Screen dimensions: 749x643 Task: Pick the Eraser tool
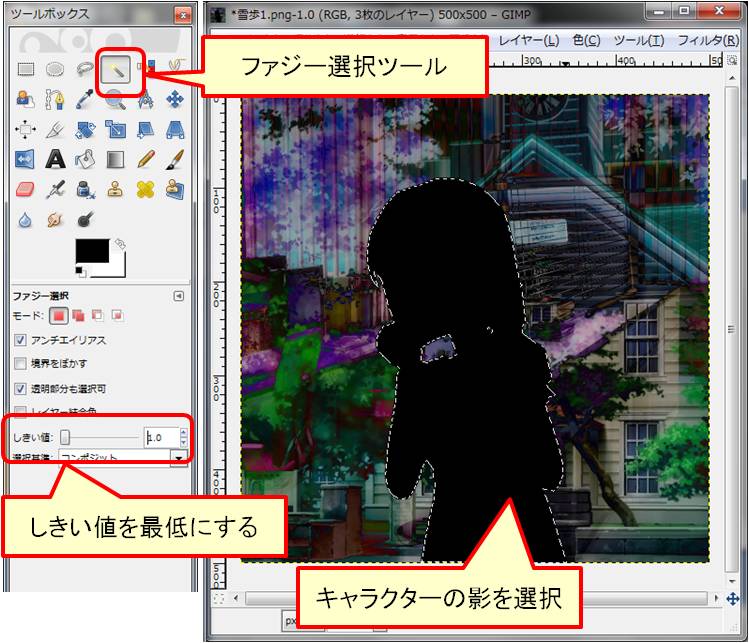coord(25,189)
